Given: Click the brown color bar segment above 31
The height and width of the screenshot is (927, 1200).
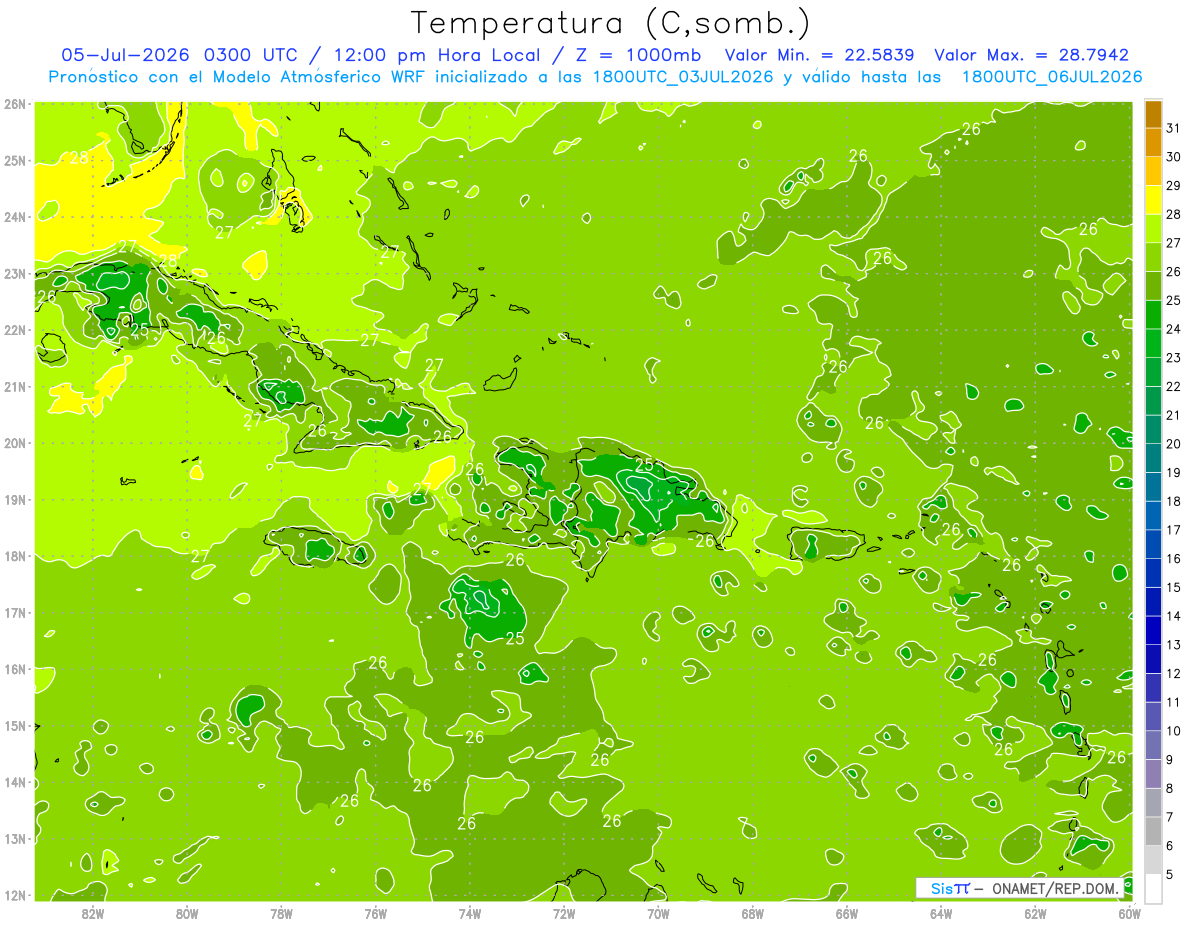Looking at the screenshot, I should (x=1153, y=113).
